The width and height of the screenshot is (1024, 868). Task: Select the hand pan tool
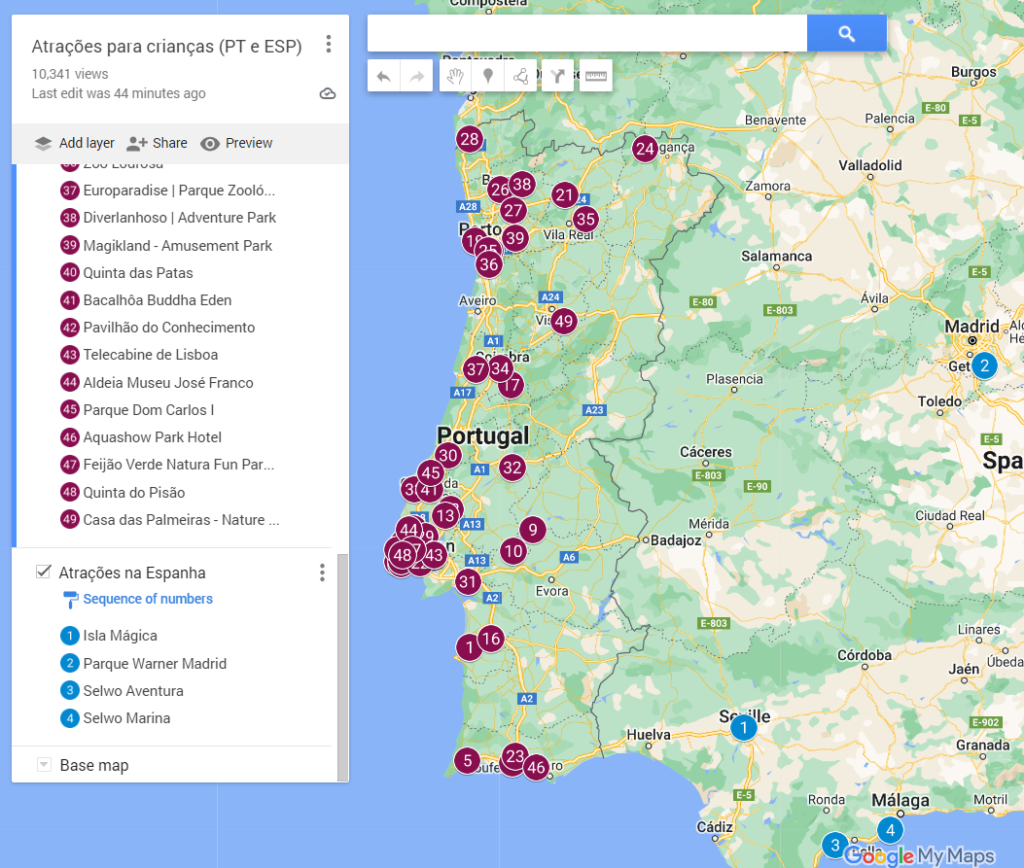click(455, 76)
